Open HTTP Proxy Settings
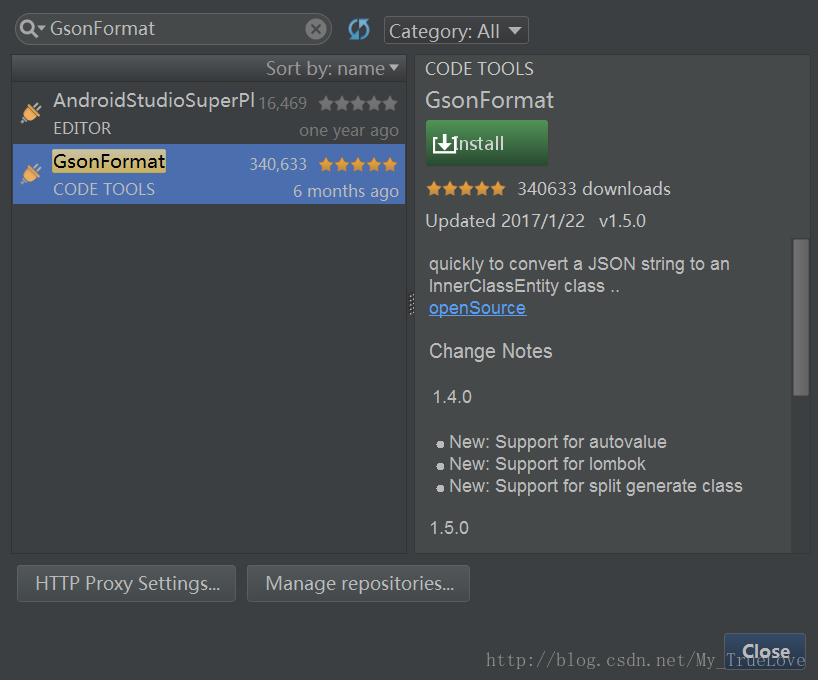The height and width of the screenshot is (680, 818). (126, 583)
